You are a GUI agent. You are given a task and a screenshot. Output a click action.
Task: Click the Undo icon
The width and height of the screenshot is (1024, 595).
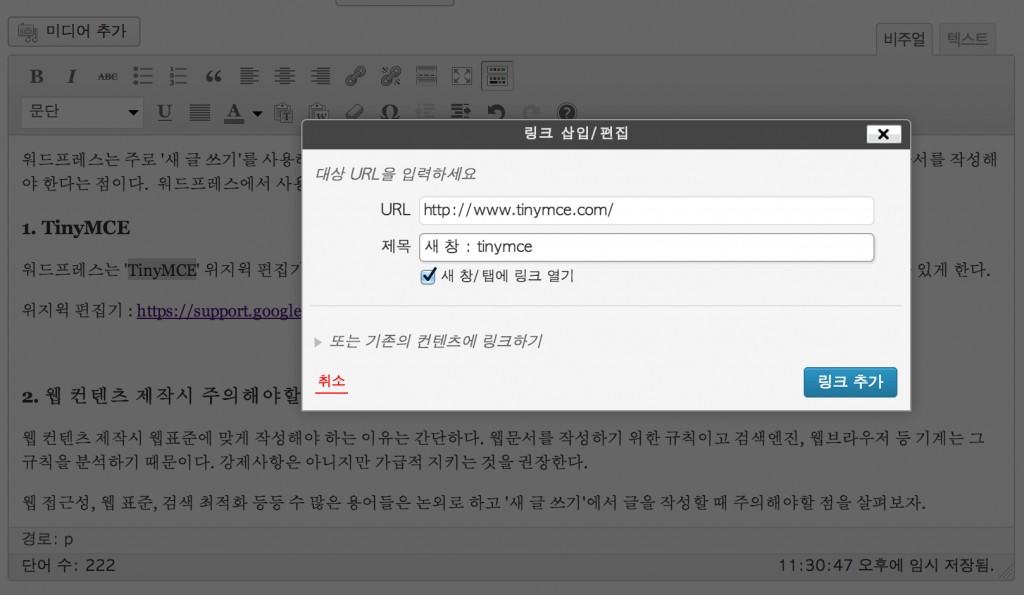pos(497,112)
